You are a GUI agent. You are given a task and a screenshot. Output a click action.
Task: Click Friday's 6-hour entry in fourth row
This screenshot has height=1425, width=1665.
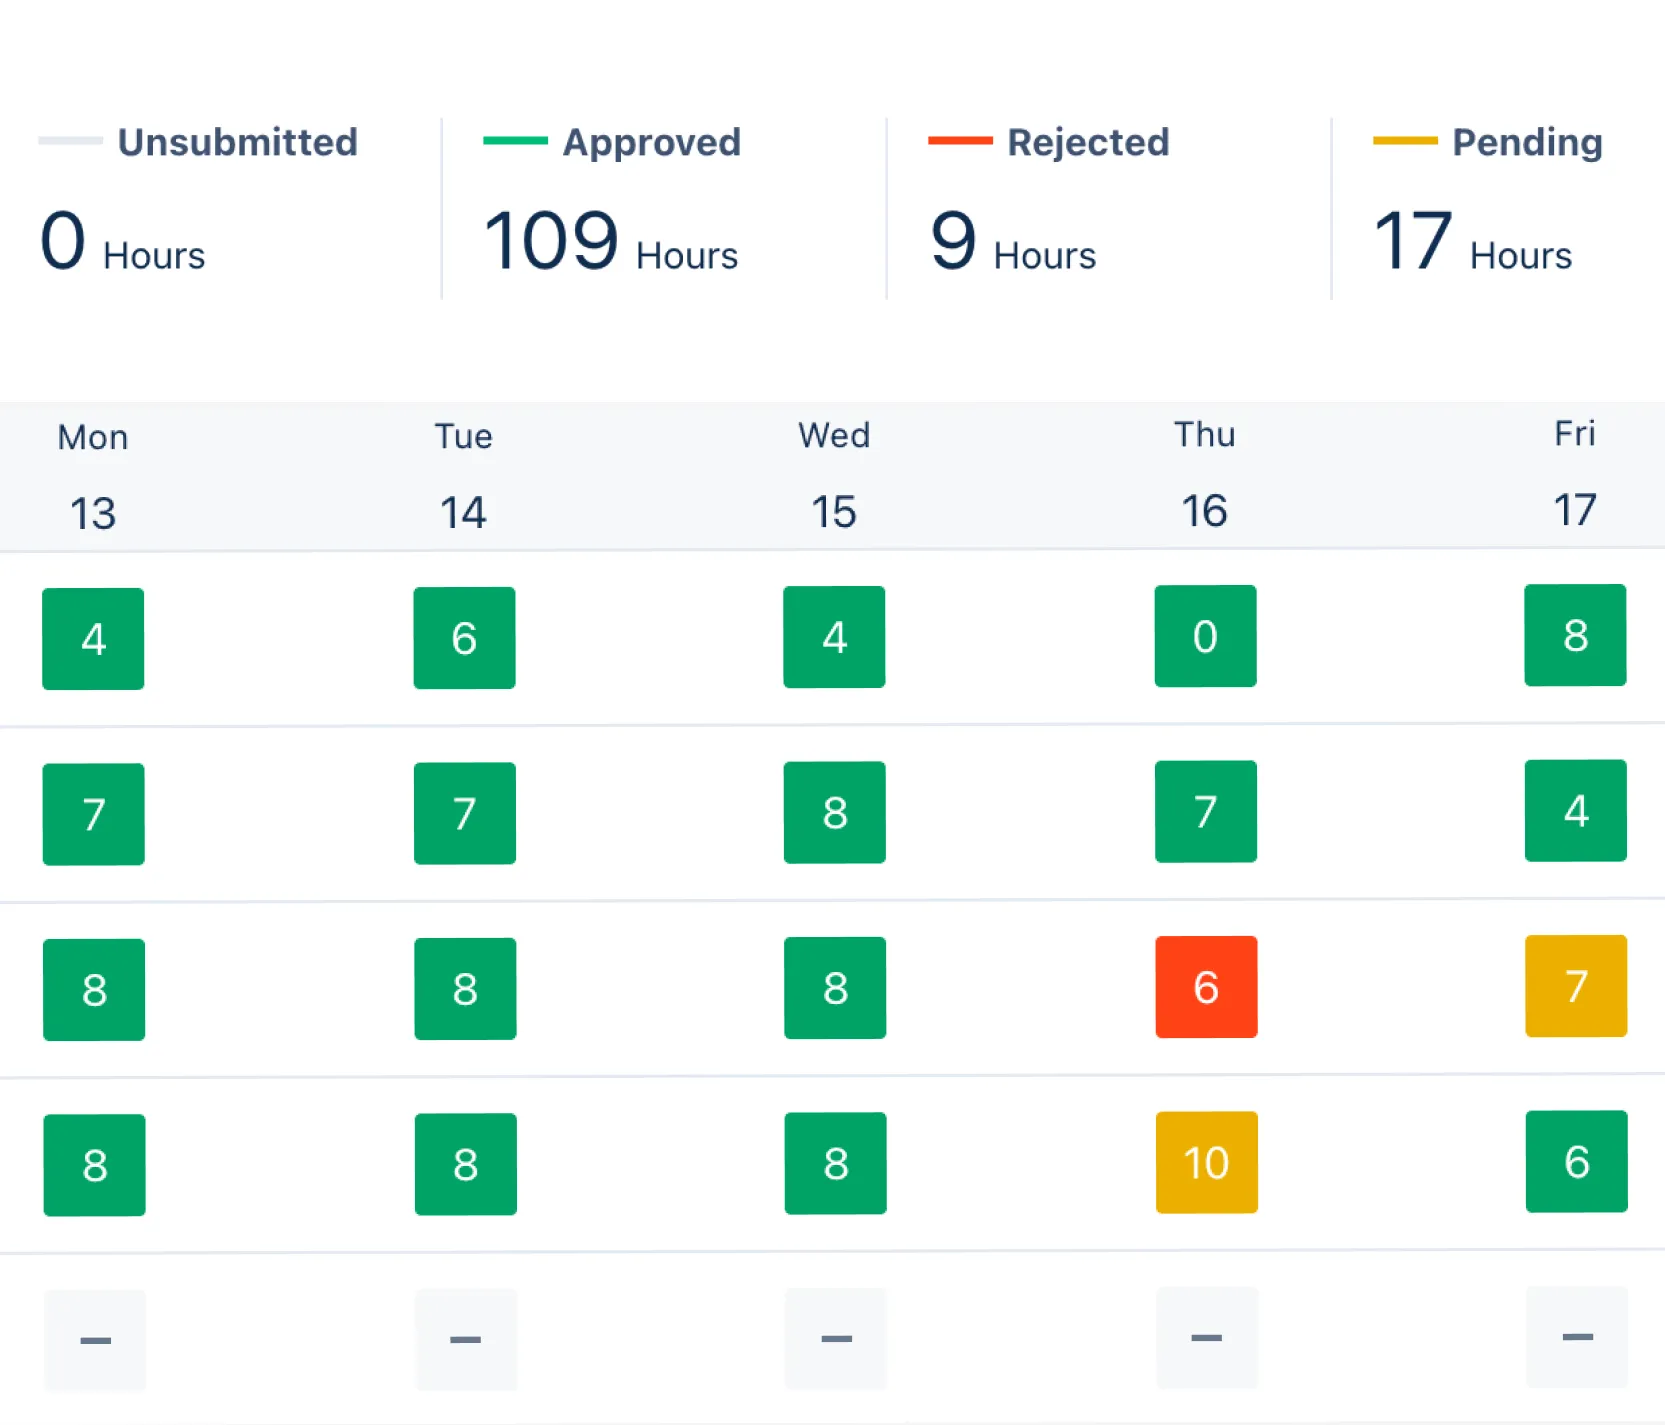[1577, 1161]
